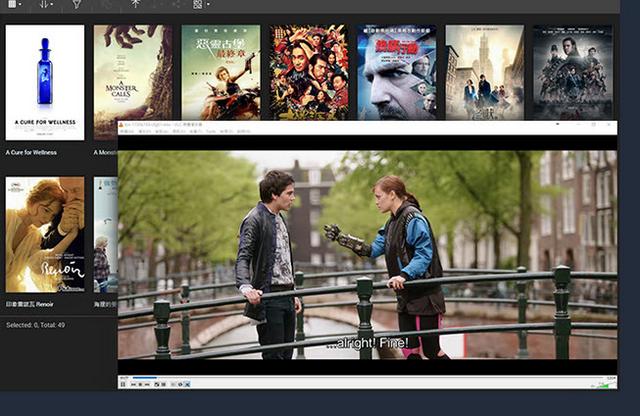
Task: Click the view mode grid icon in library toolbar
Action: pyautogui.click(x=12, y=4)
